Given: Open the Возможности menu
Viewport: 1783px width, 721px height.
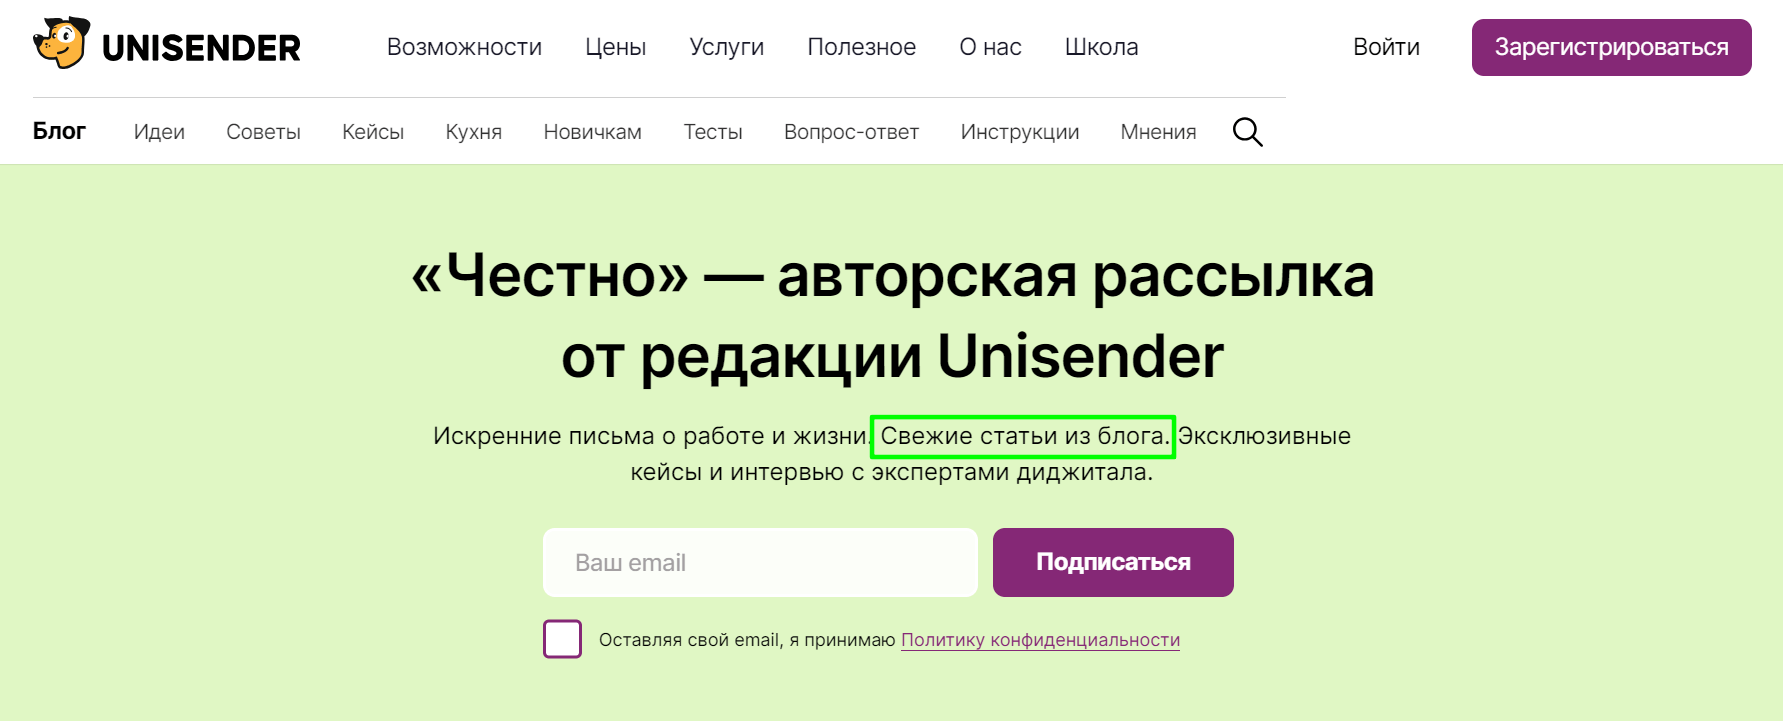Looking at the screenshot, I should (x=464, y=47).
